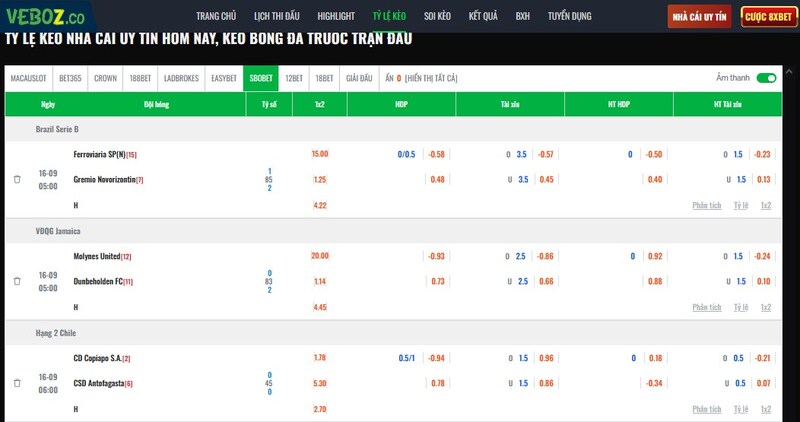The height and width of the screenshot is (422, 800).
Task: Open the LADBROKES odds tab
Action: [181, 78]
